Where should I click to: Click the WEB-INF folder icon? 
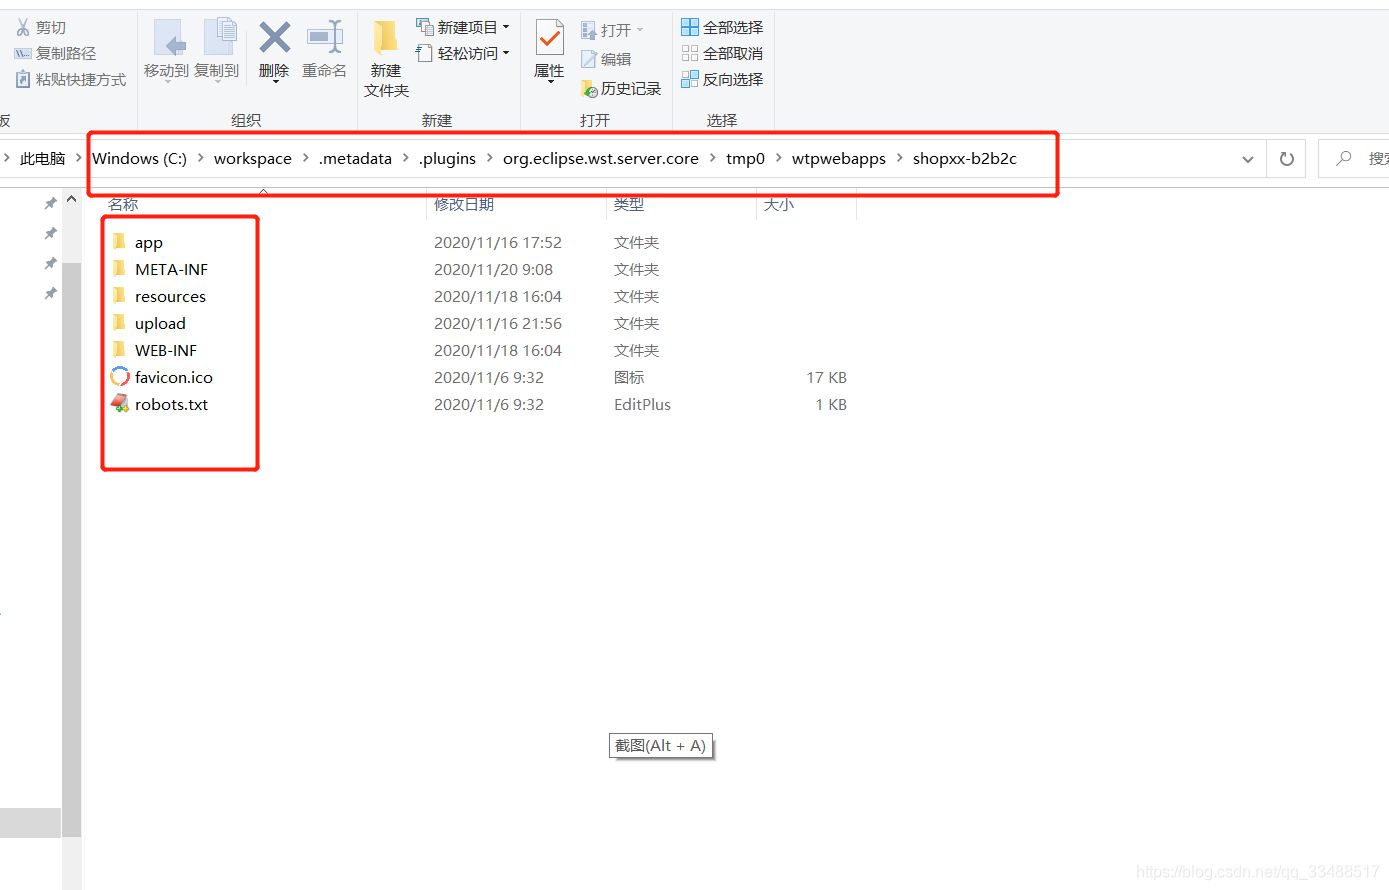click(x=119, y=349)
